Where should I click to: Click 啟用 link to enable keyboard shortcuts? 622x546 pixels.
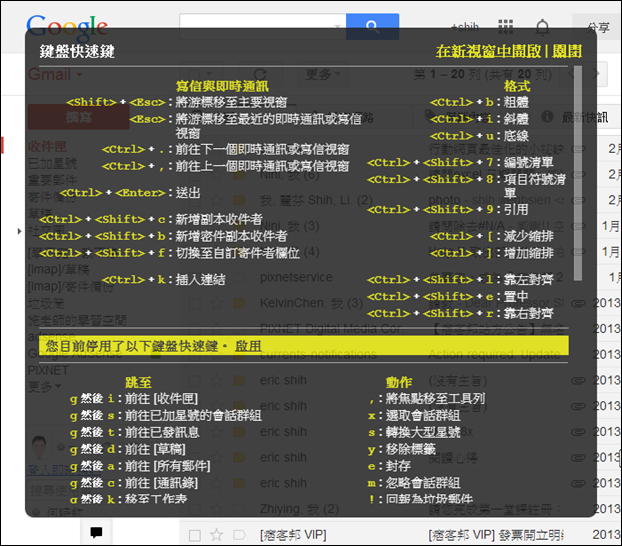[x=248, y=346]
